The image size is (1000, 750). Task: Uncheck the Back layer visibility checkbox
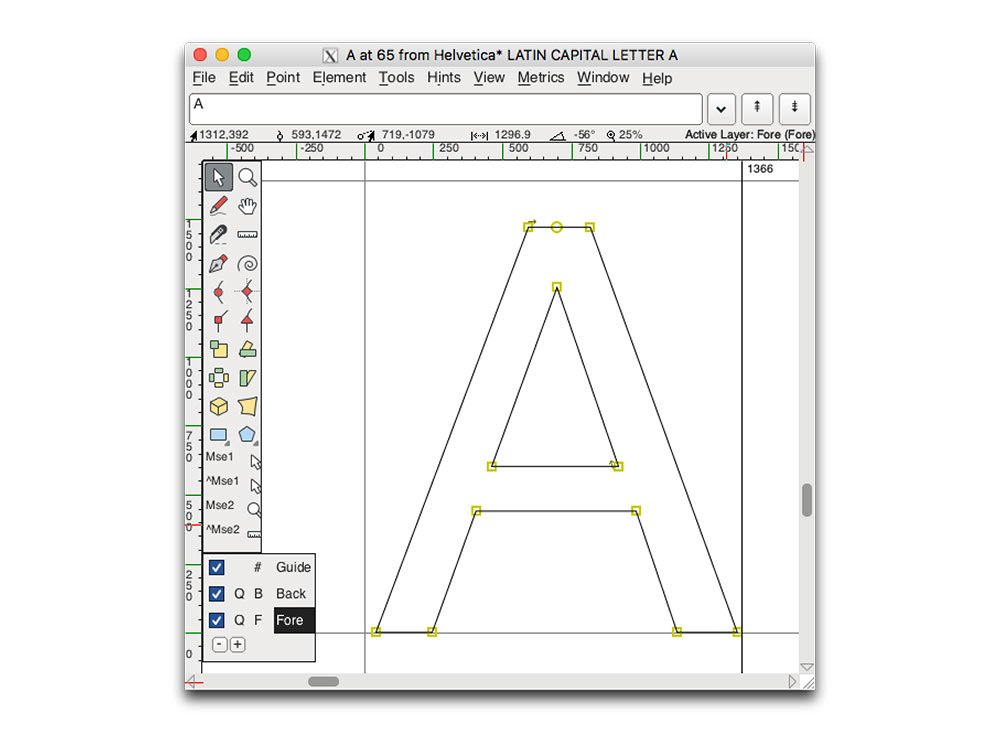(217, 594)
